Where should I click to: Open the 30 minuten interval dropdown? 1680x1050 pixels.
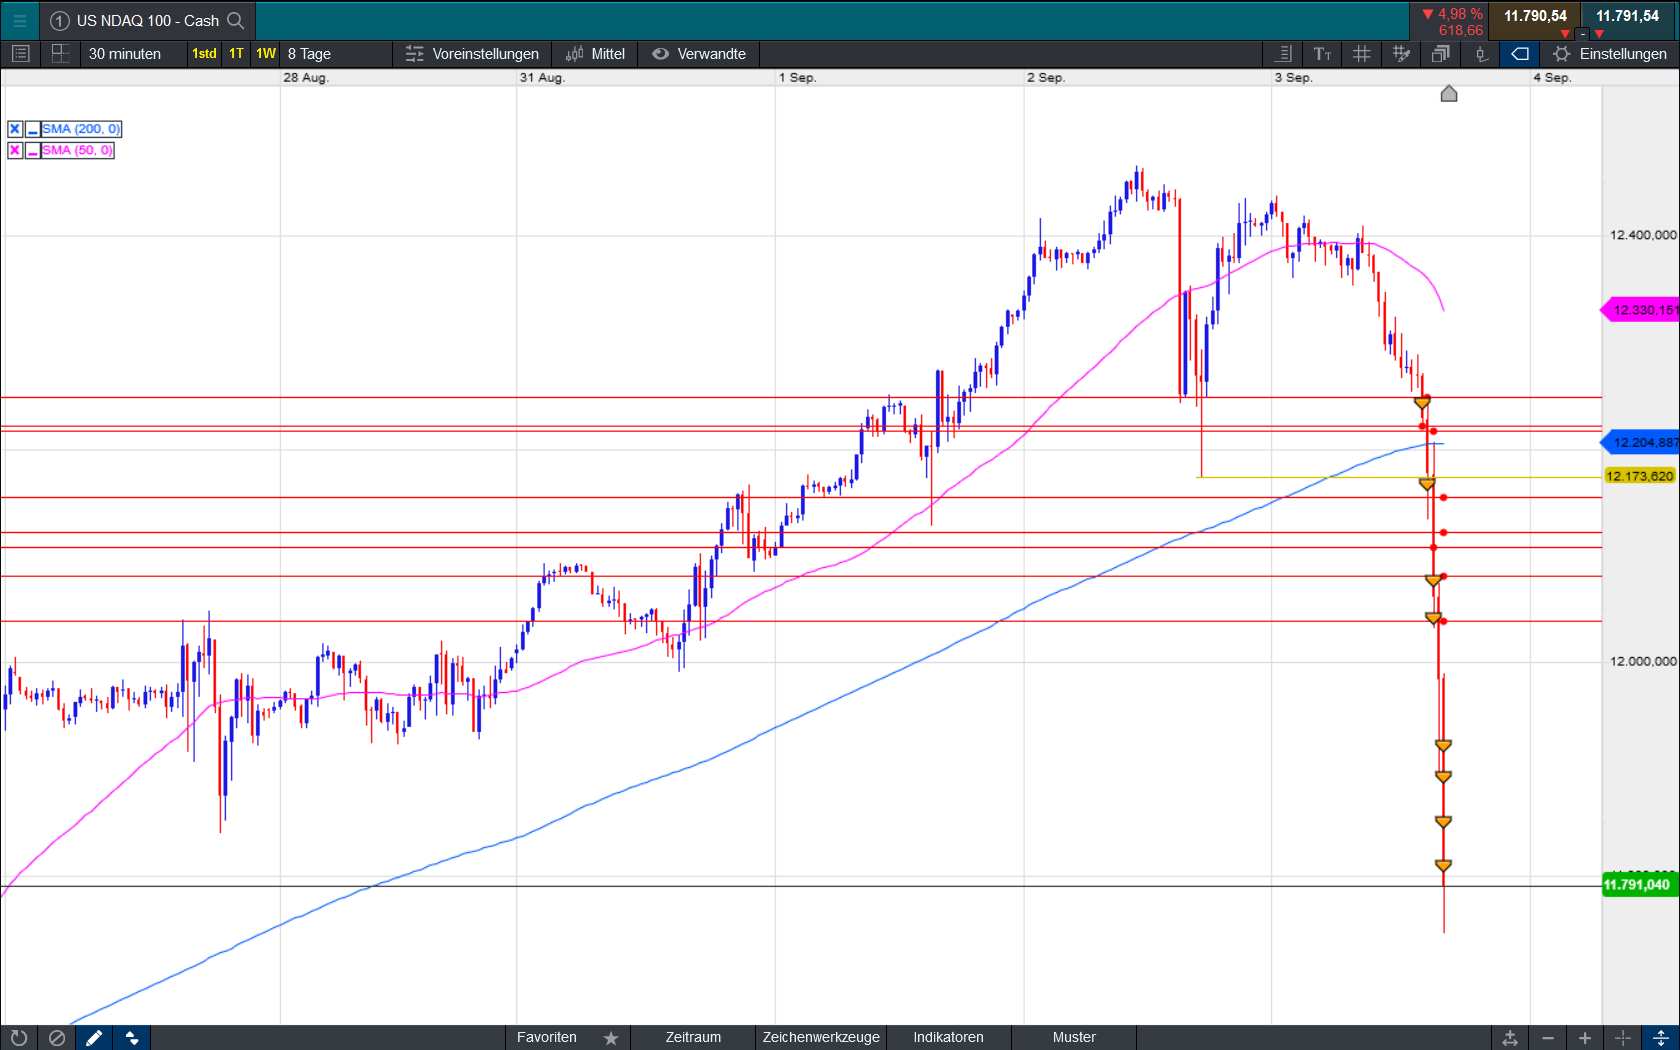(125, 54)
